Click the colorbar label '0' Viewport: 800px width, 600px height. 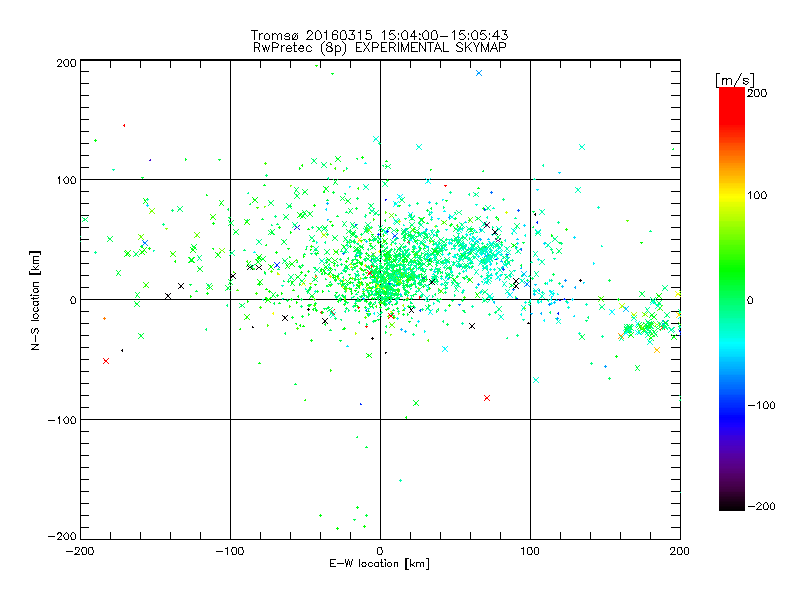click(x=750, y=300)
